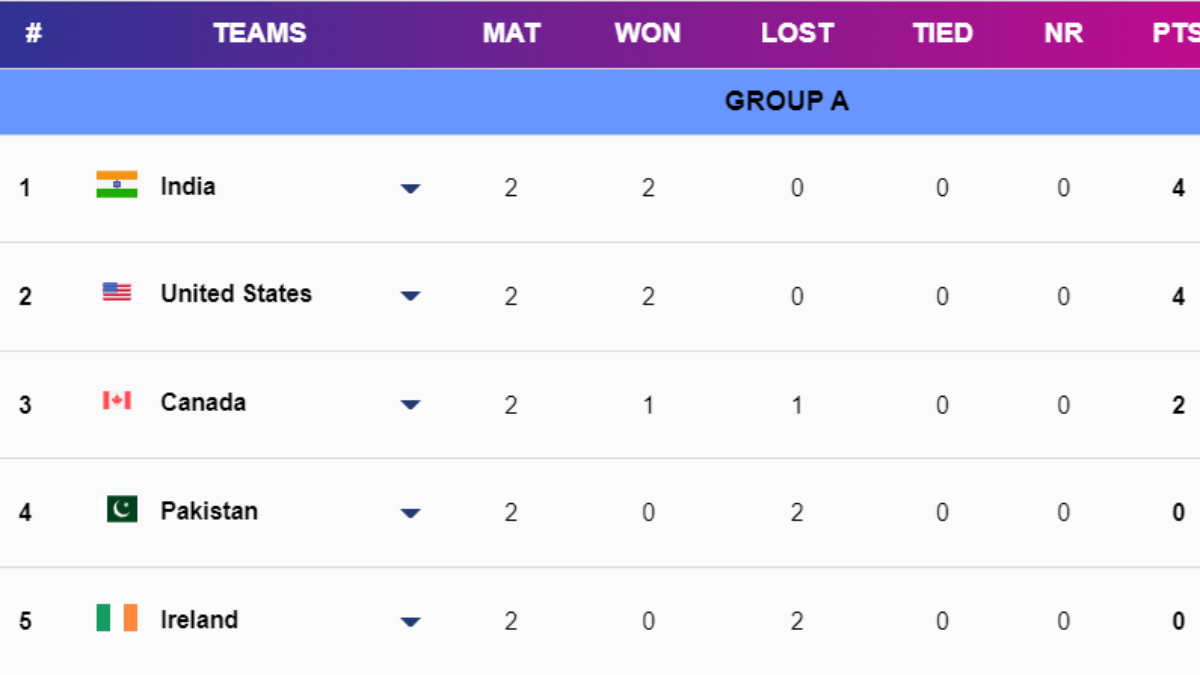
Task: Click the MAT column header
Action: (511, 33)
